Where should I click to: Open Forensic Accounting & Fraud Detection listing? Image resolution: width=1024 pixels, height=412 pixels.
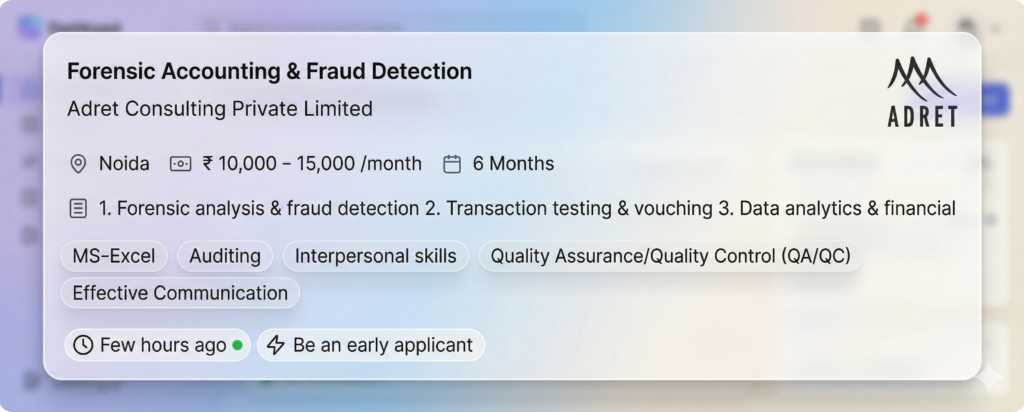(269, 72)
